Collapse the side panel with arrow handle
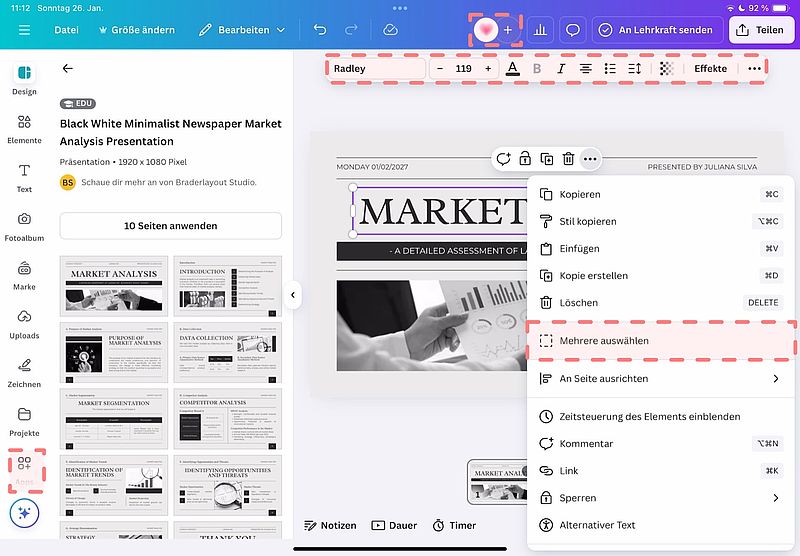This screenshot has width=800, height=556. point(294,295)
